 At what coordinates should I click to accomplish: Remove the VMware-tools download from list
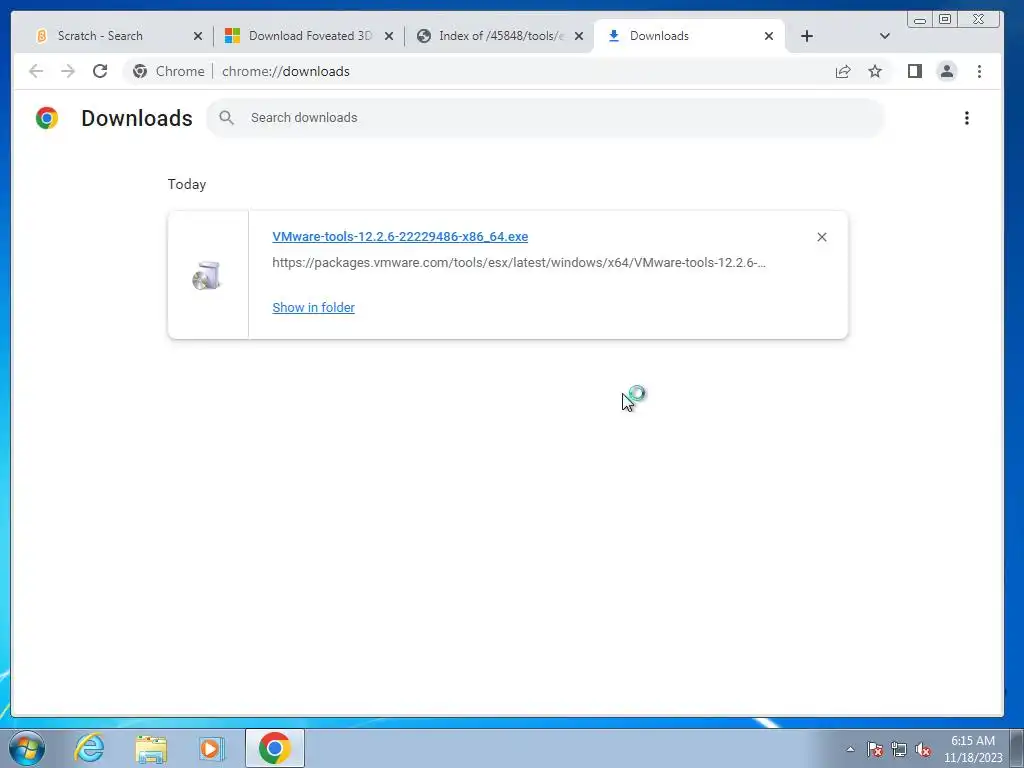822,237
